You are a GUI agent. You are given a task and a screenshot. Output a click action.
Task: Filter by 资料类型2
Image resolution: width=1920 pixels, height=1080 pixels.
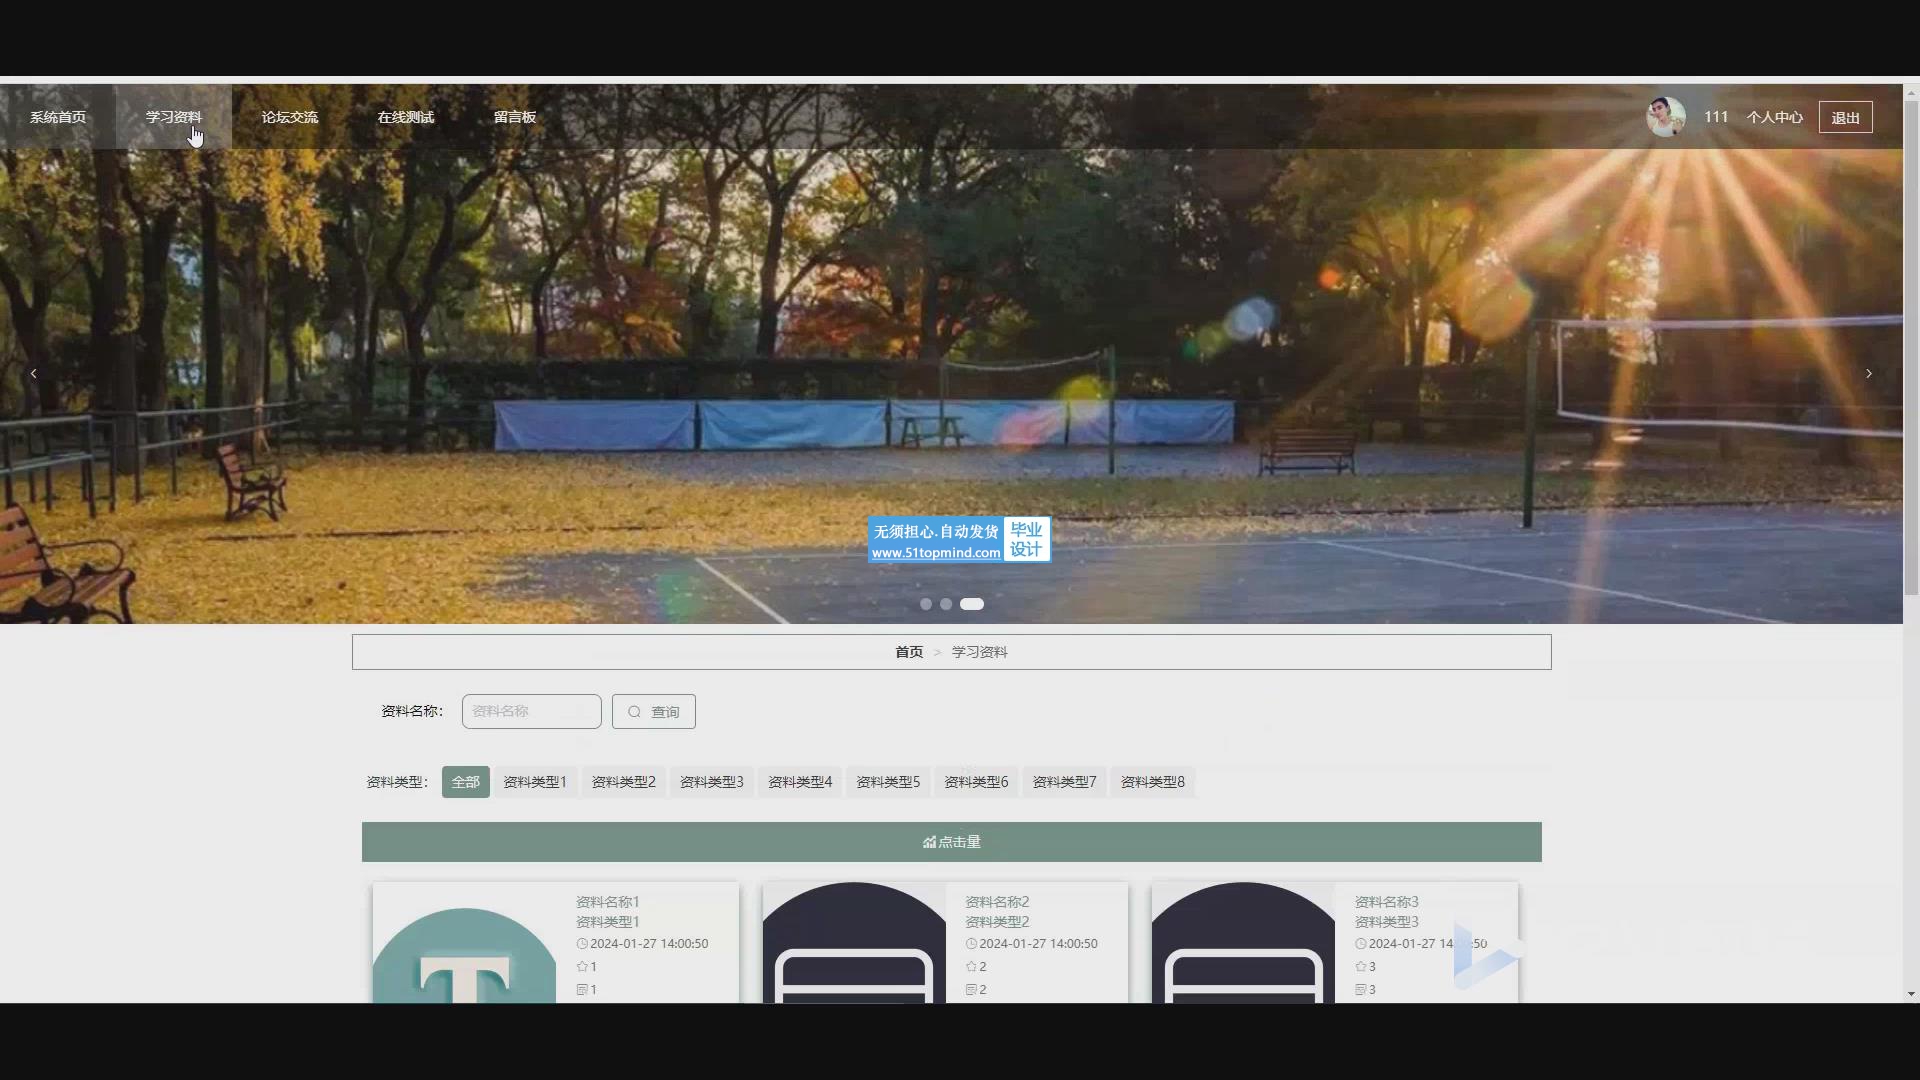pos(624,782)
